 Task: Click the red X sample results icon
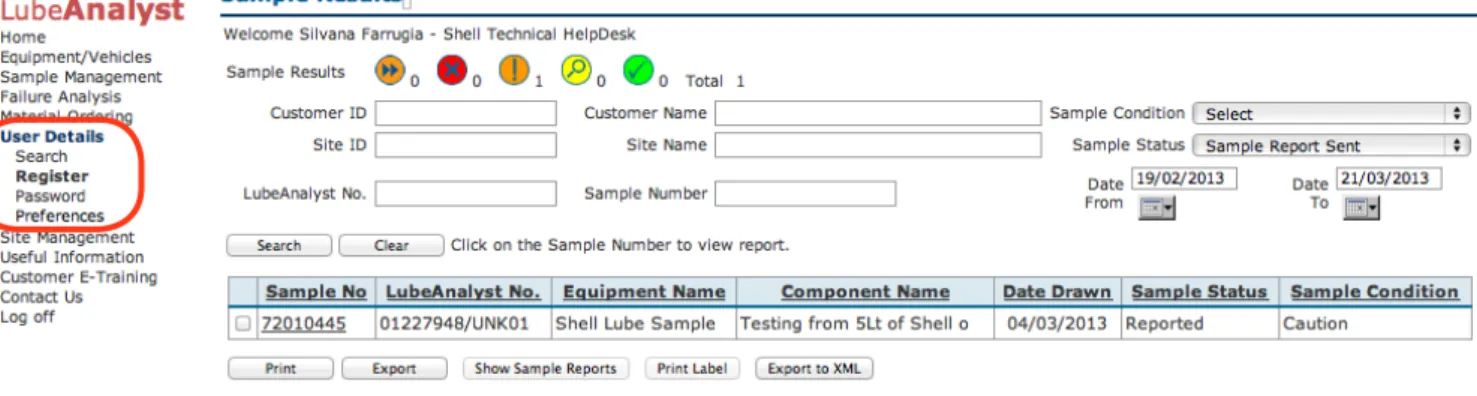[452, 71]
